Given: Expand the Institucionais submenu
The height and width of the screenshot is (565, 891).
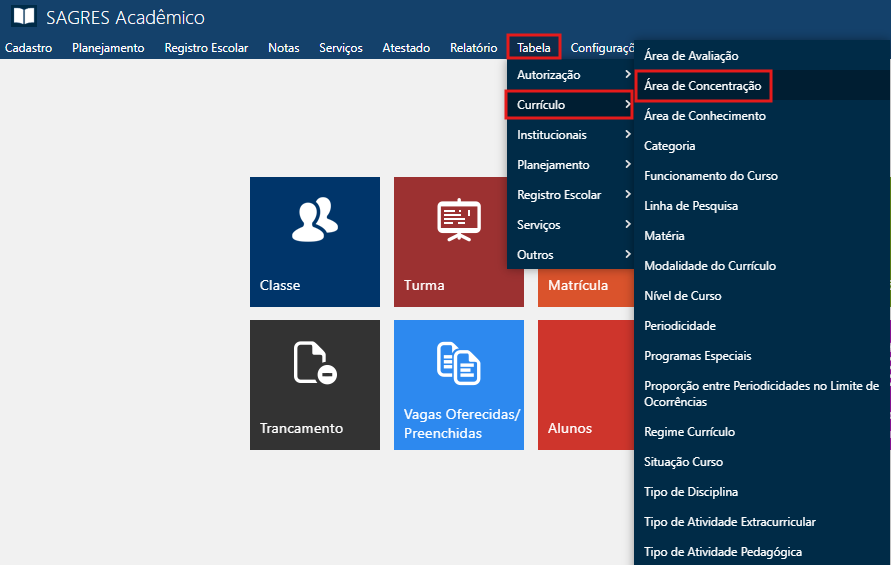Looking at the screenshot, I should click(570, 135).
